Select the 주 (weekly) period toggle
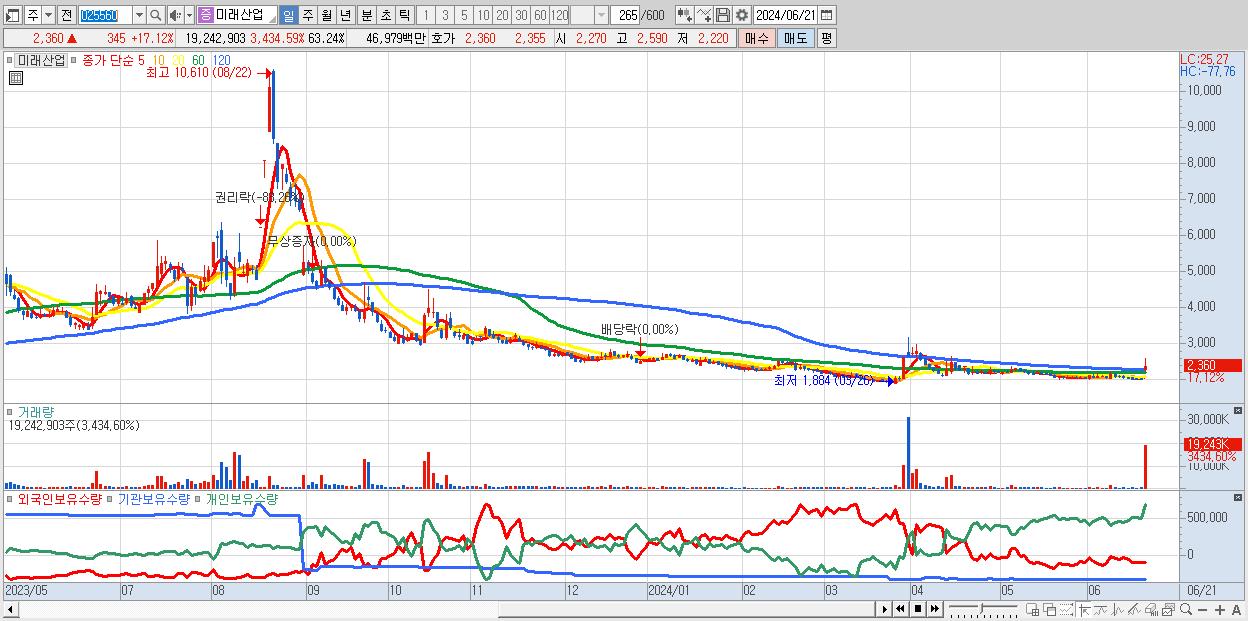This screenshot has height=621, width=1248. click(x=307, y=15)
